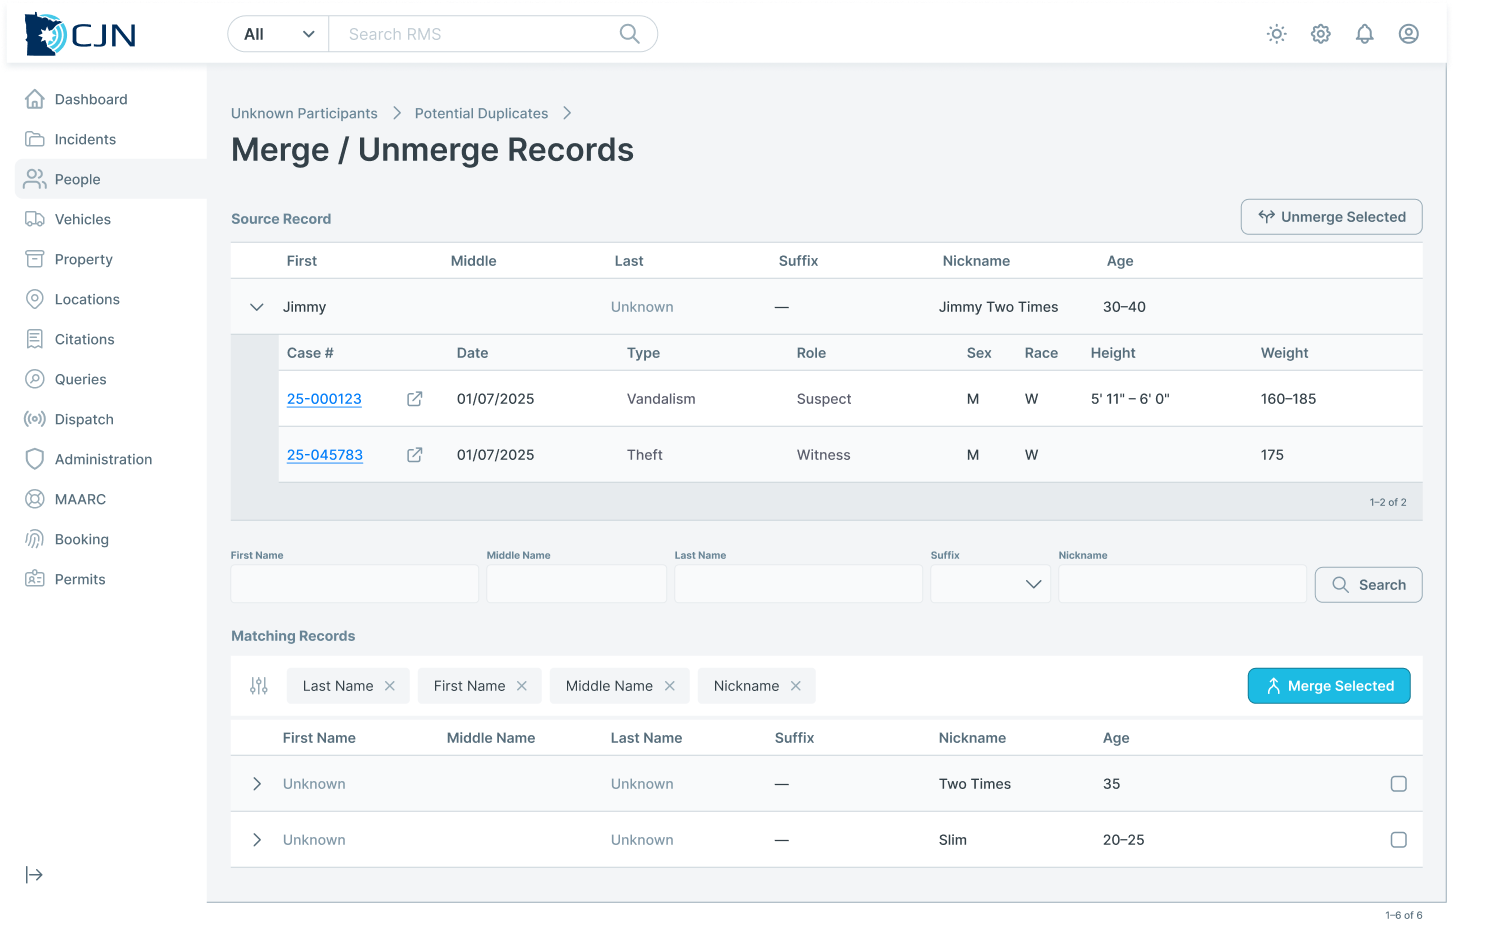Click the Height column header
Image resolution: width=1489 pixels, height=925 pixels.
tap(1113, 353)
